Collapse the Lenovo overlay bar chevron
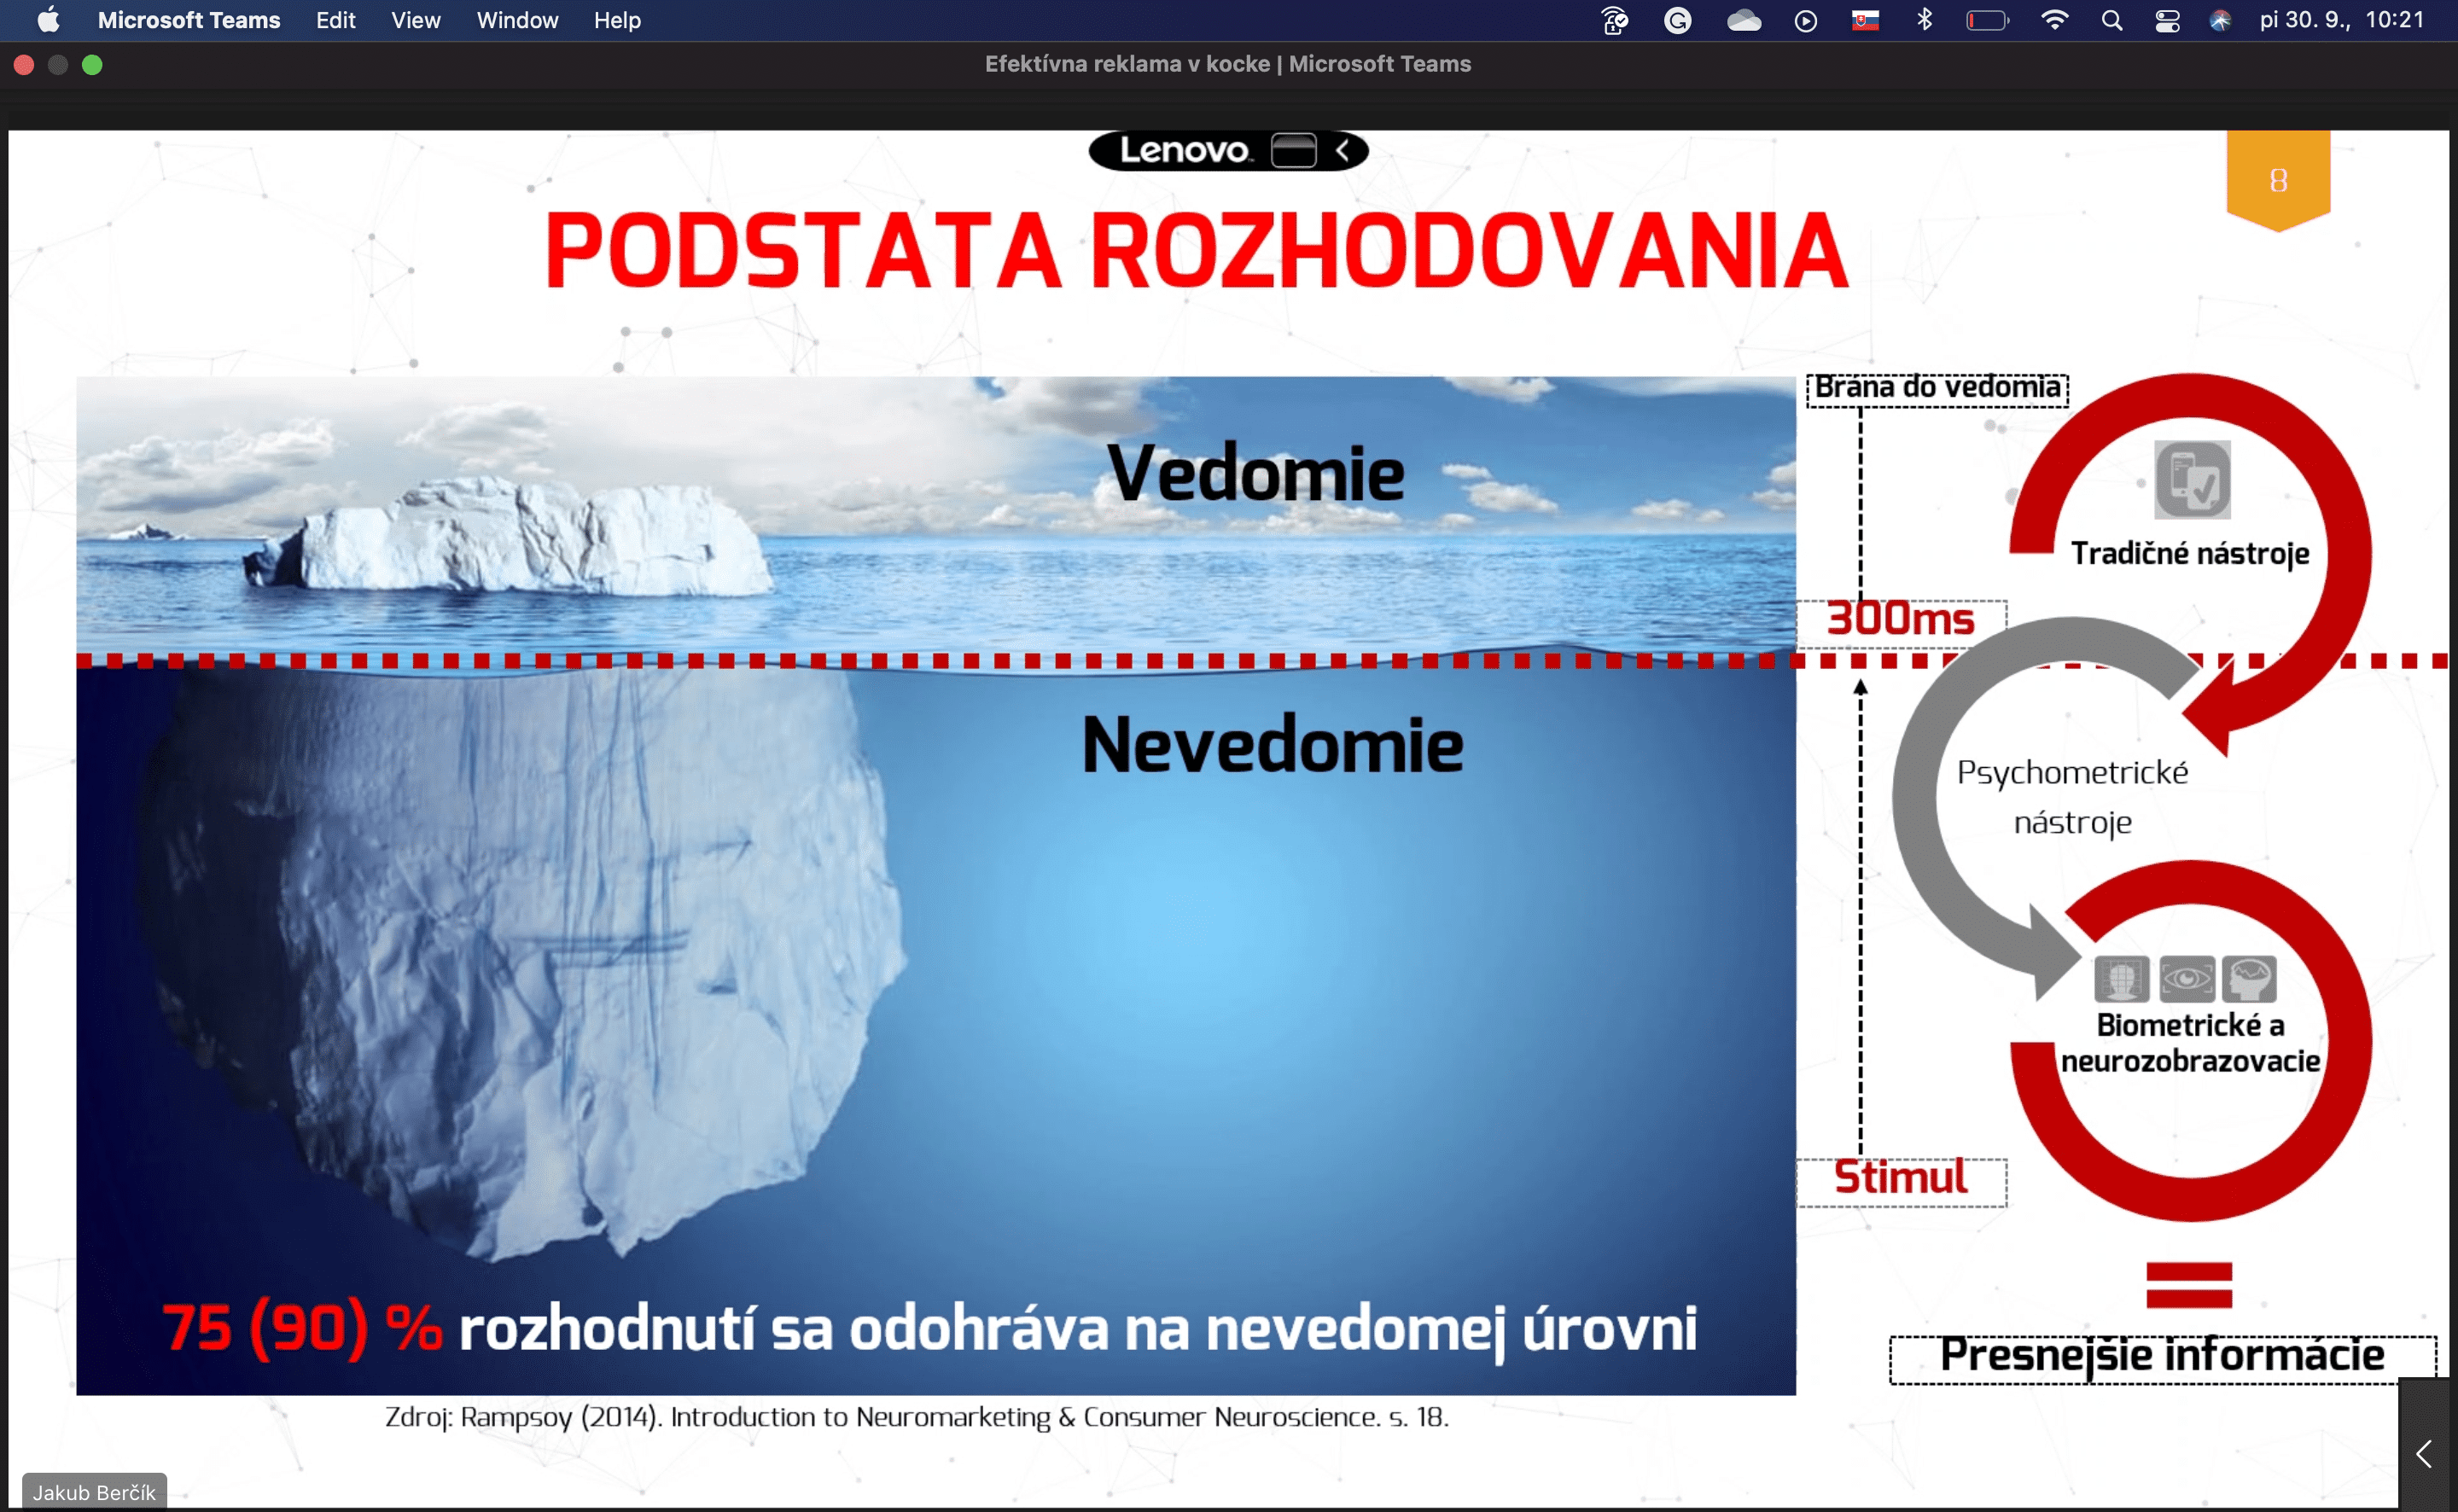 (1343, 151)
